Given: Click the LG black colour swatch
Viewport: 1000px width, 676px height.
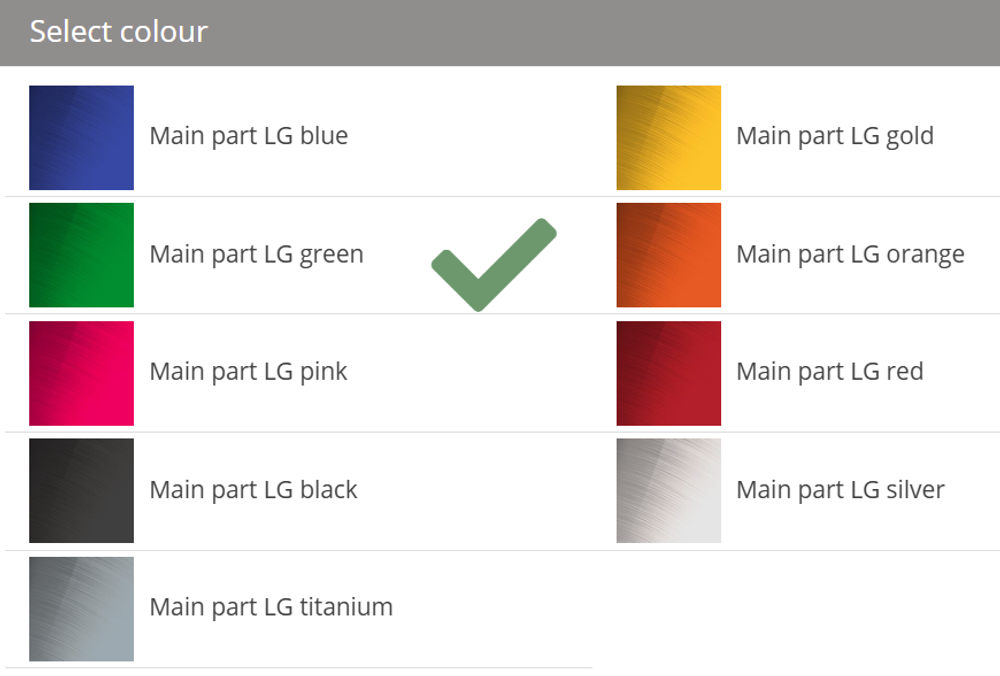Looking at the screenshot, I should [81, 491].
